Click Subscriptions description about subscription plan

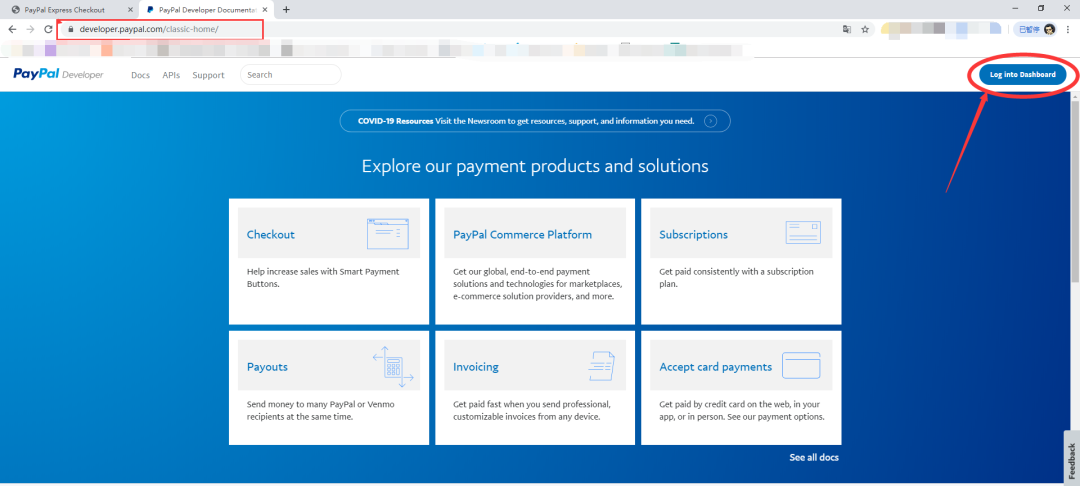pyautogui.click(x=736, y=277)
